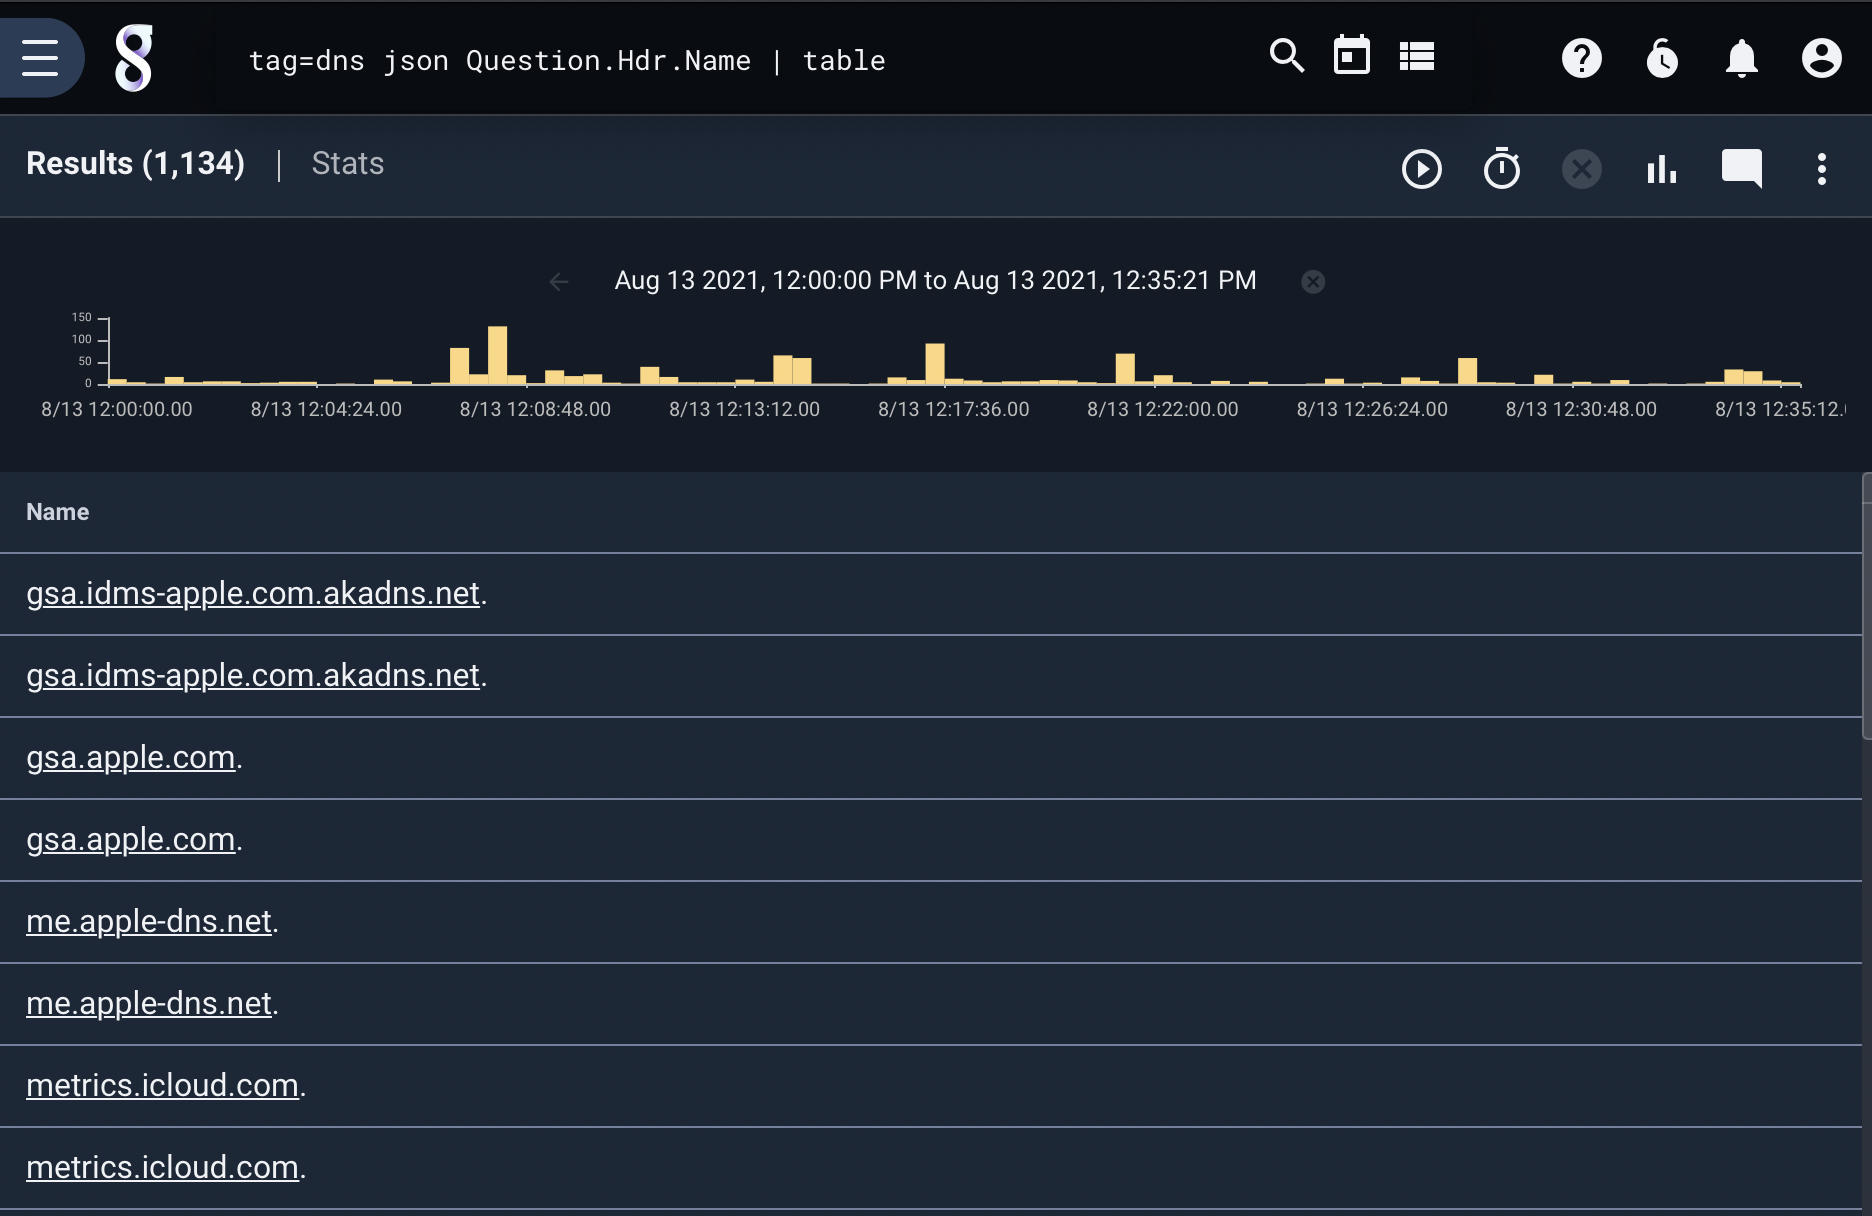Open the first metrics.icloud.com link

pos(163,1085)
